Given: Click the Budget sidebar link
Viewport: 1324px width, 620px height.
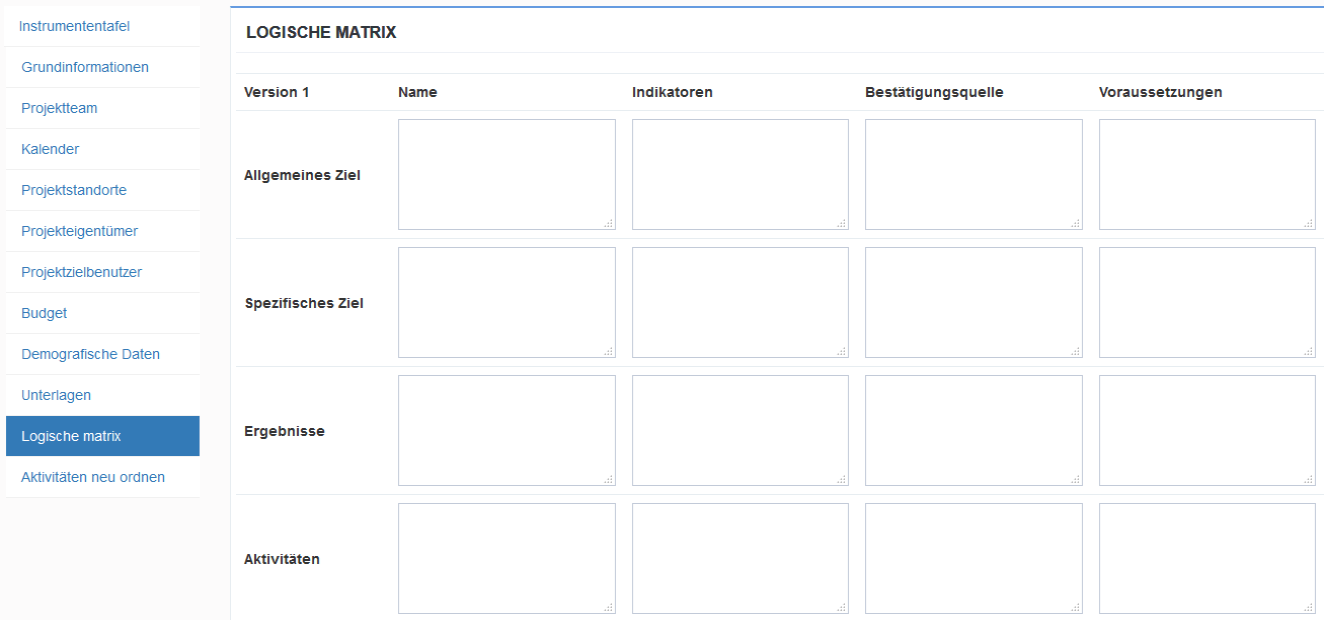Looking at the screenshot, I should point(102,313).
